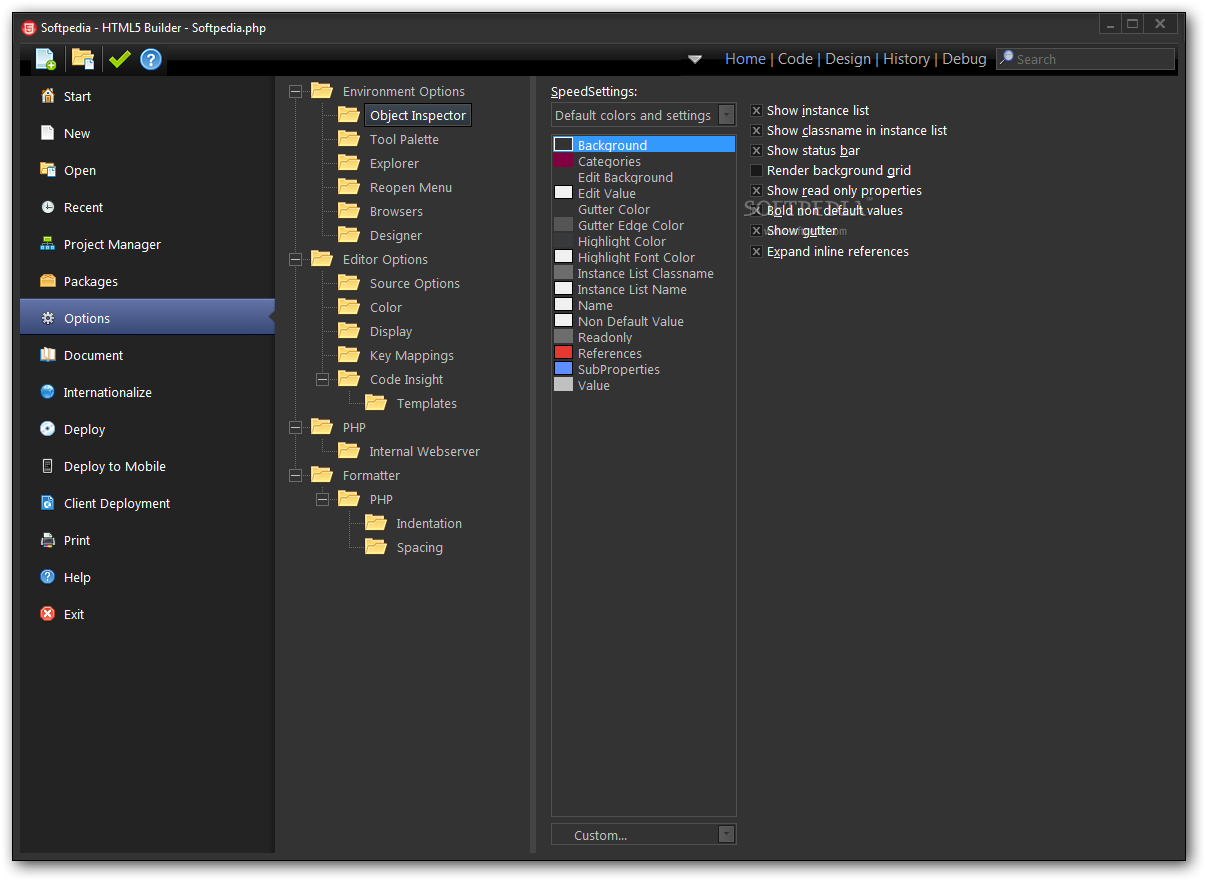The height and width of the screenshot is (881, 1206).
Task: Disable Show status bar checkbox
Action: (756, 150)
